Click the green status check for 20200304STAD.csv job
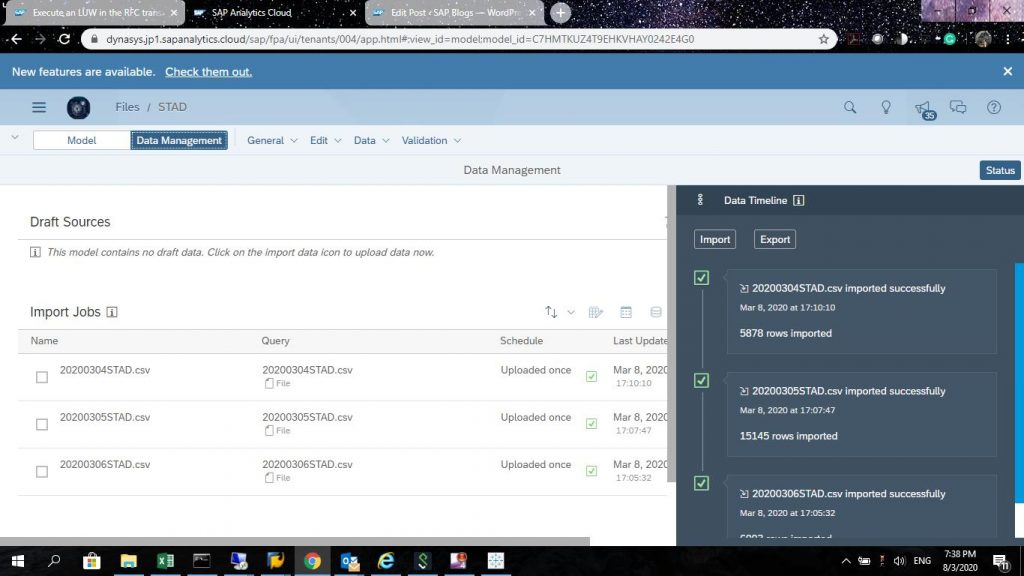 (591, 376)
